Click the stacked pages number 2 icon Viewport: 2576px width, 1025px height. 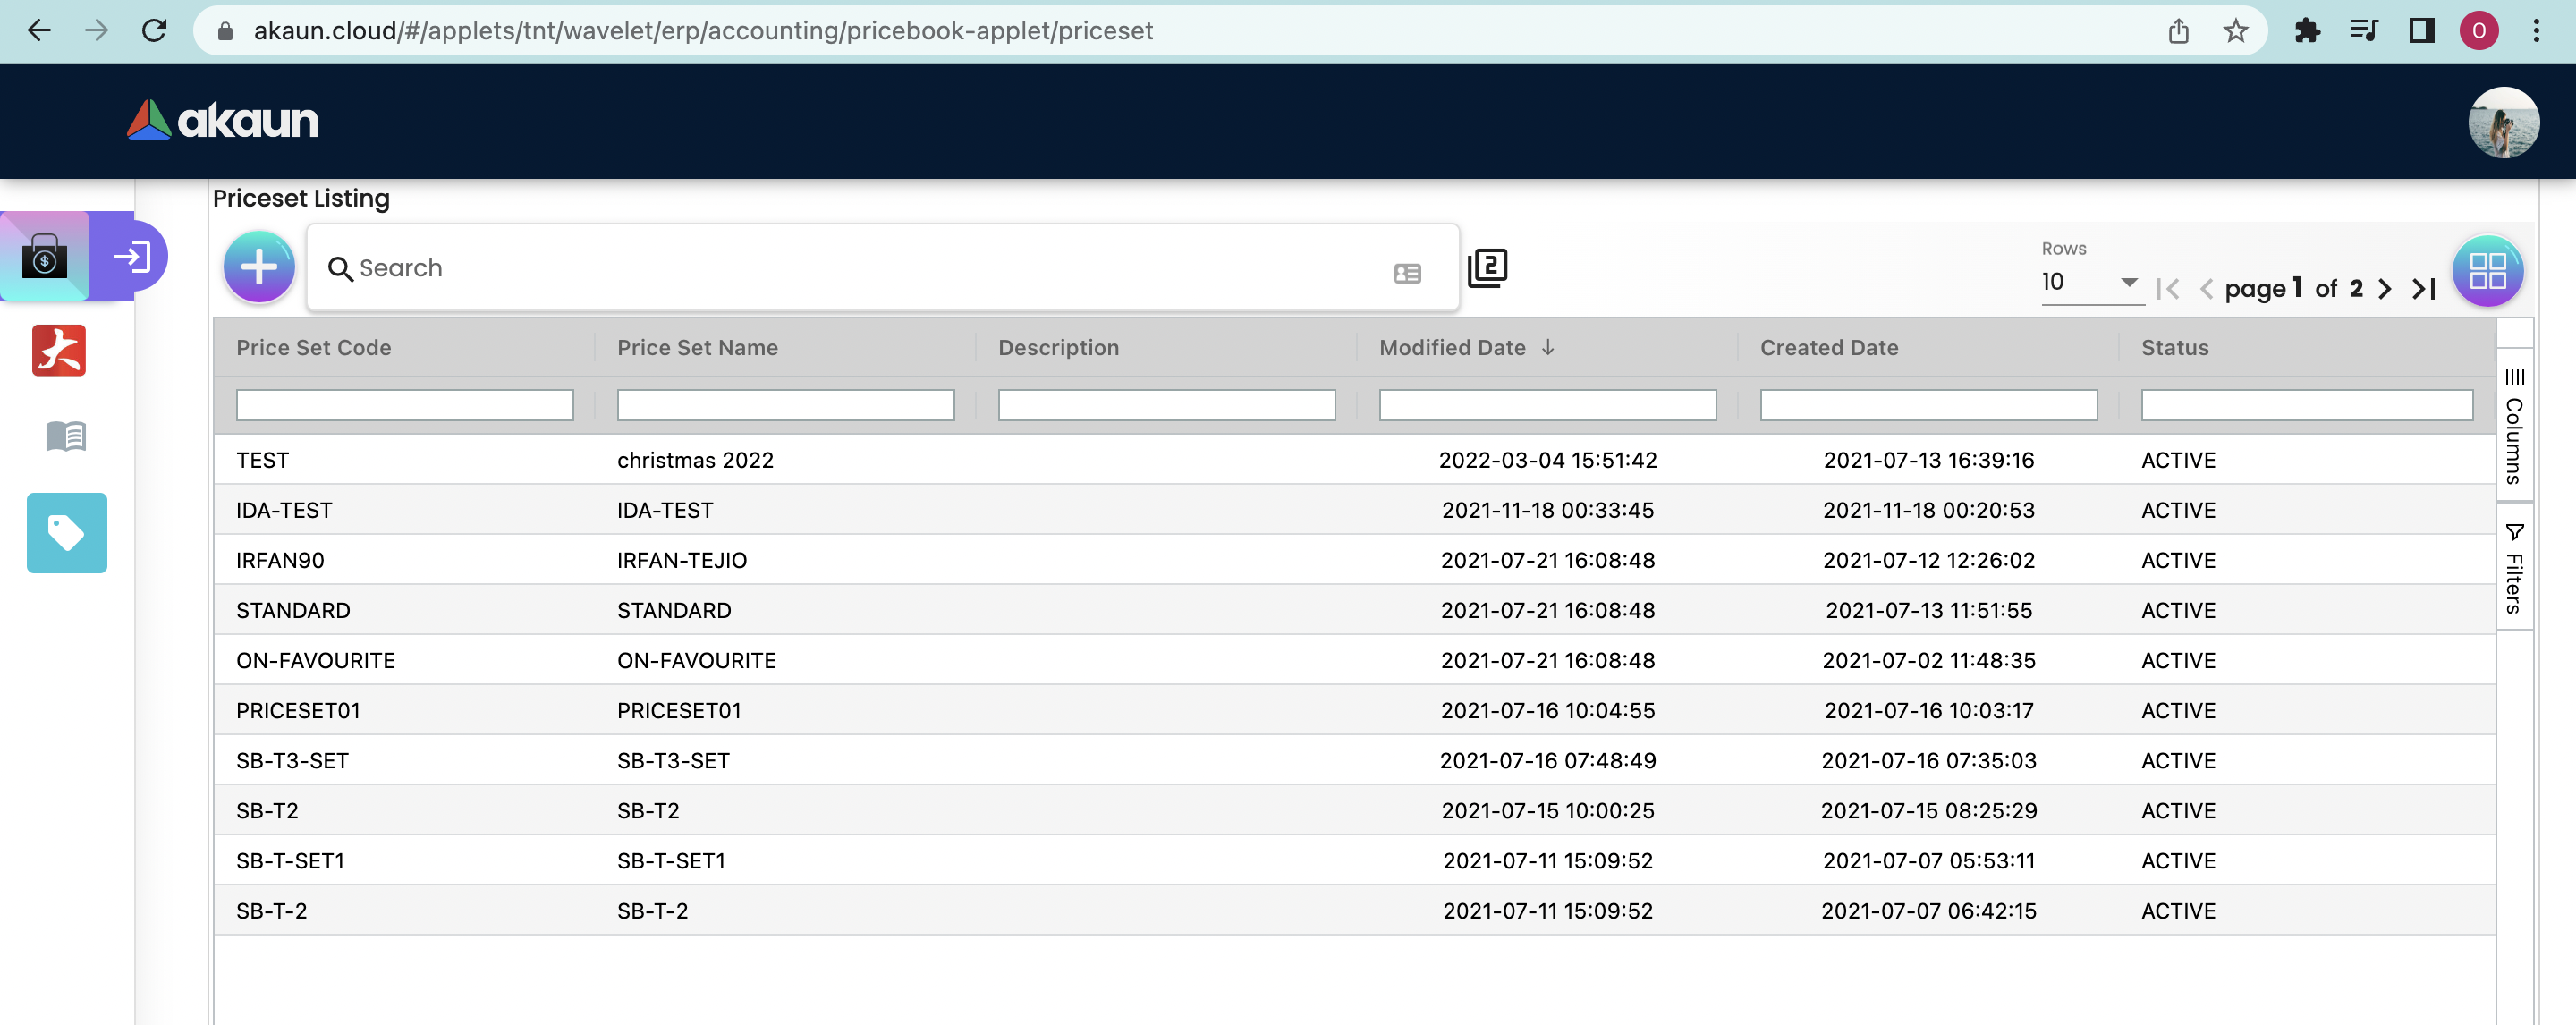pos(1487,268)
